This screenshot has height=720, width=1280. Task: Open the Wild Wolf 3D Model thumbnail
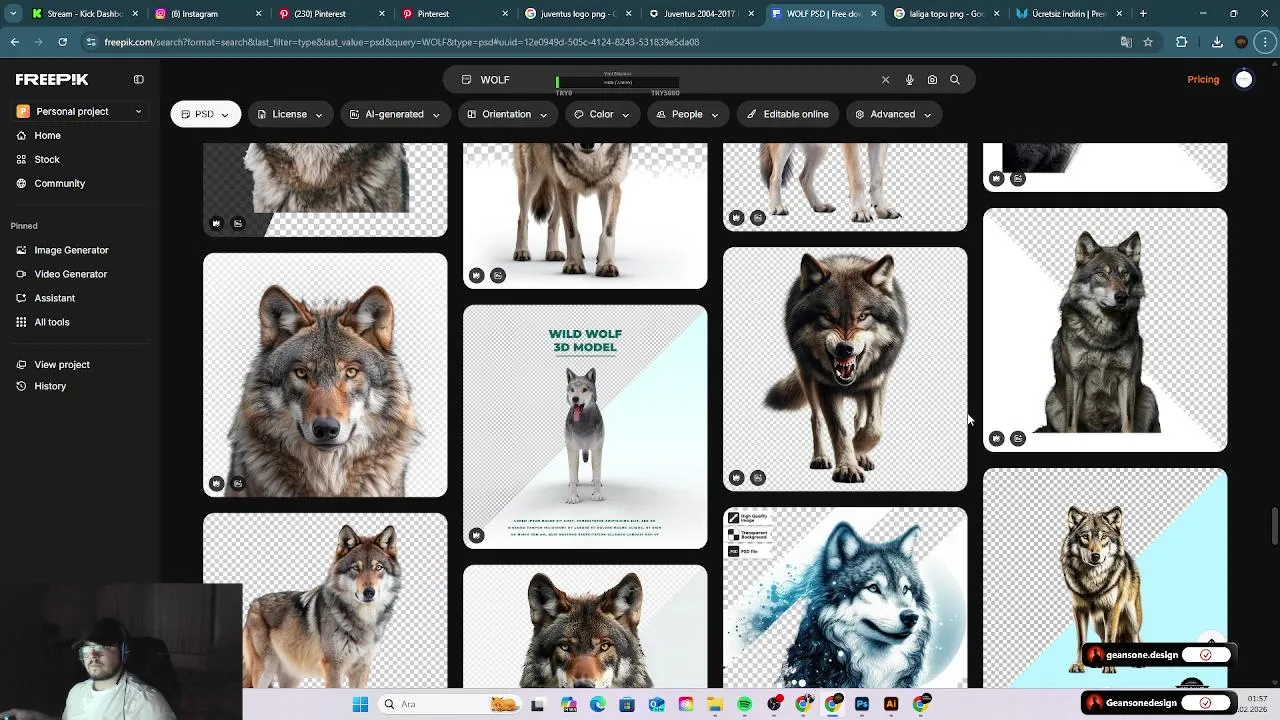(x=585, y=427)
